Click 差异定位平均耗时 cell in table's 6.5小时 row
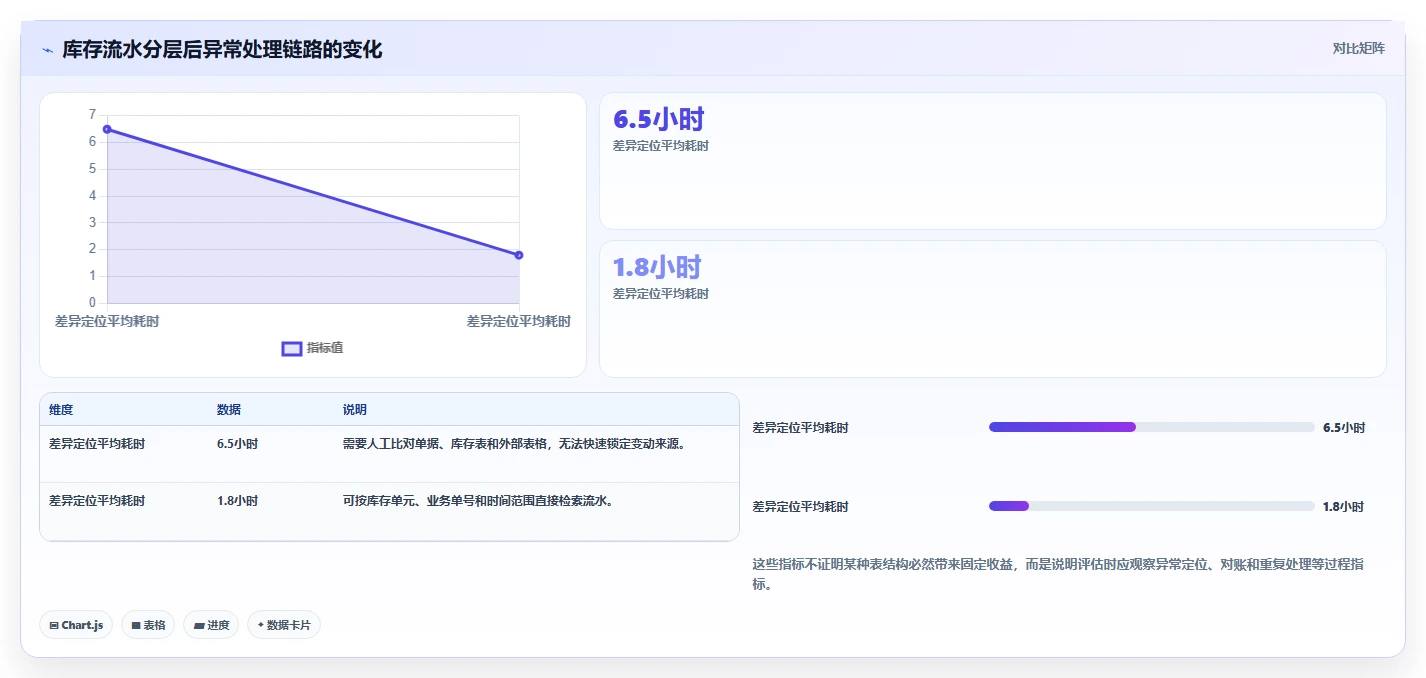This screenshot has width=1426, height=678. (x=97, y=444)
